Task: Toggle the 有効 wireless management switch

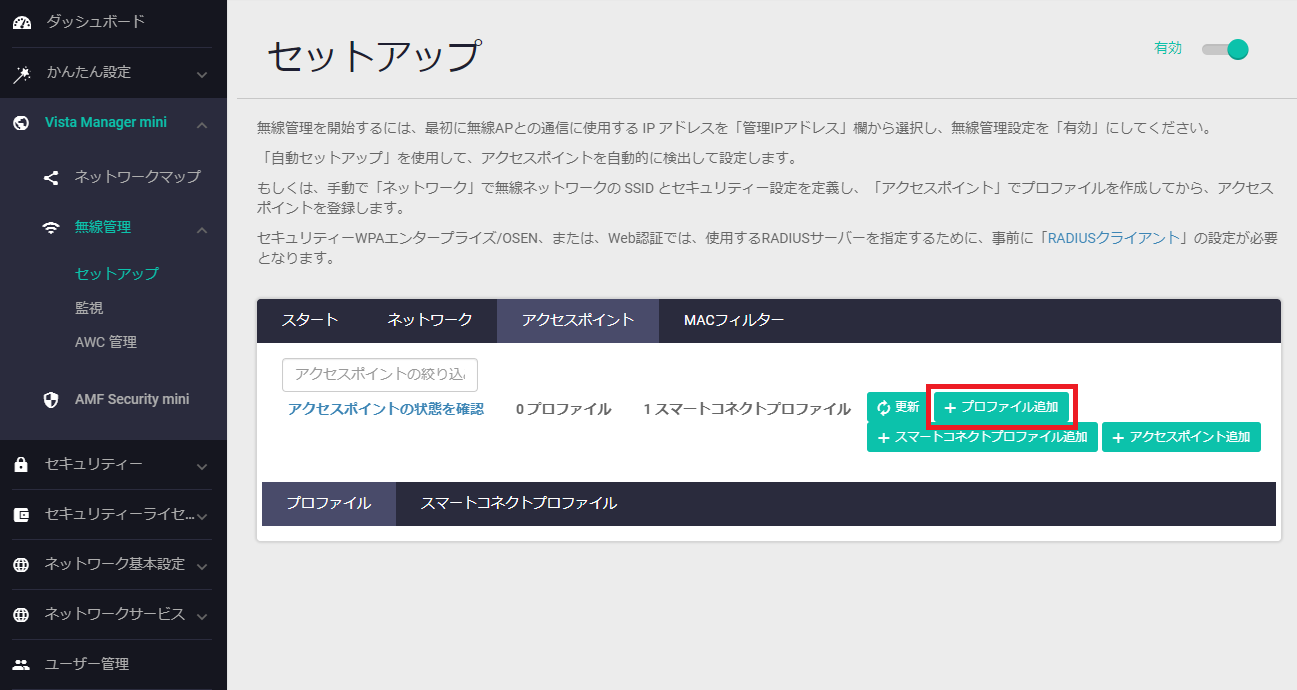Action: point(1226,49)
